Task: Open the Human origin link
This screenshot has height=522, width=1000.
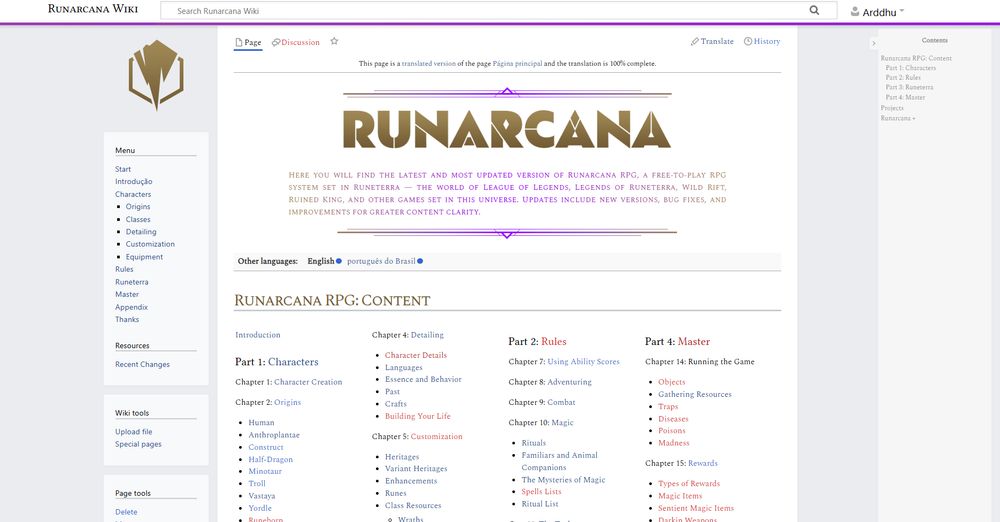Action: click(261, 422)
